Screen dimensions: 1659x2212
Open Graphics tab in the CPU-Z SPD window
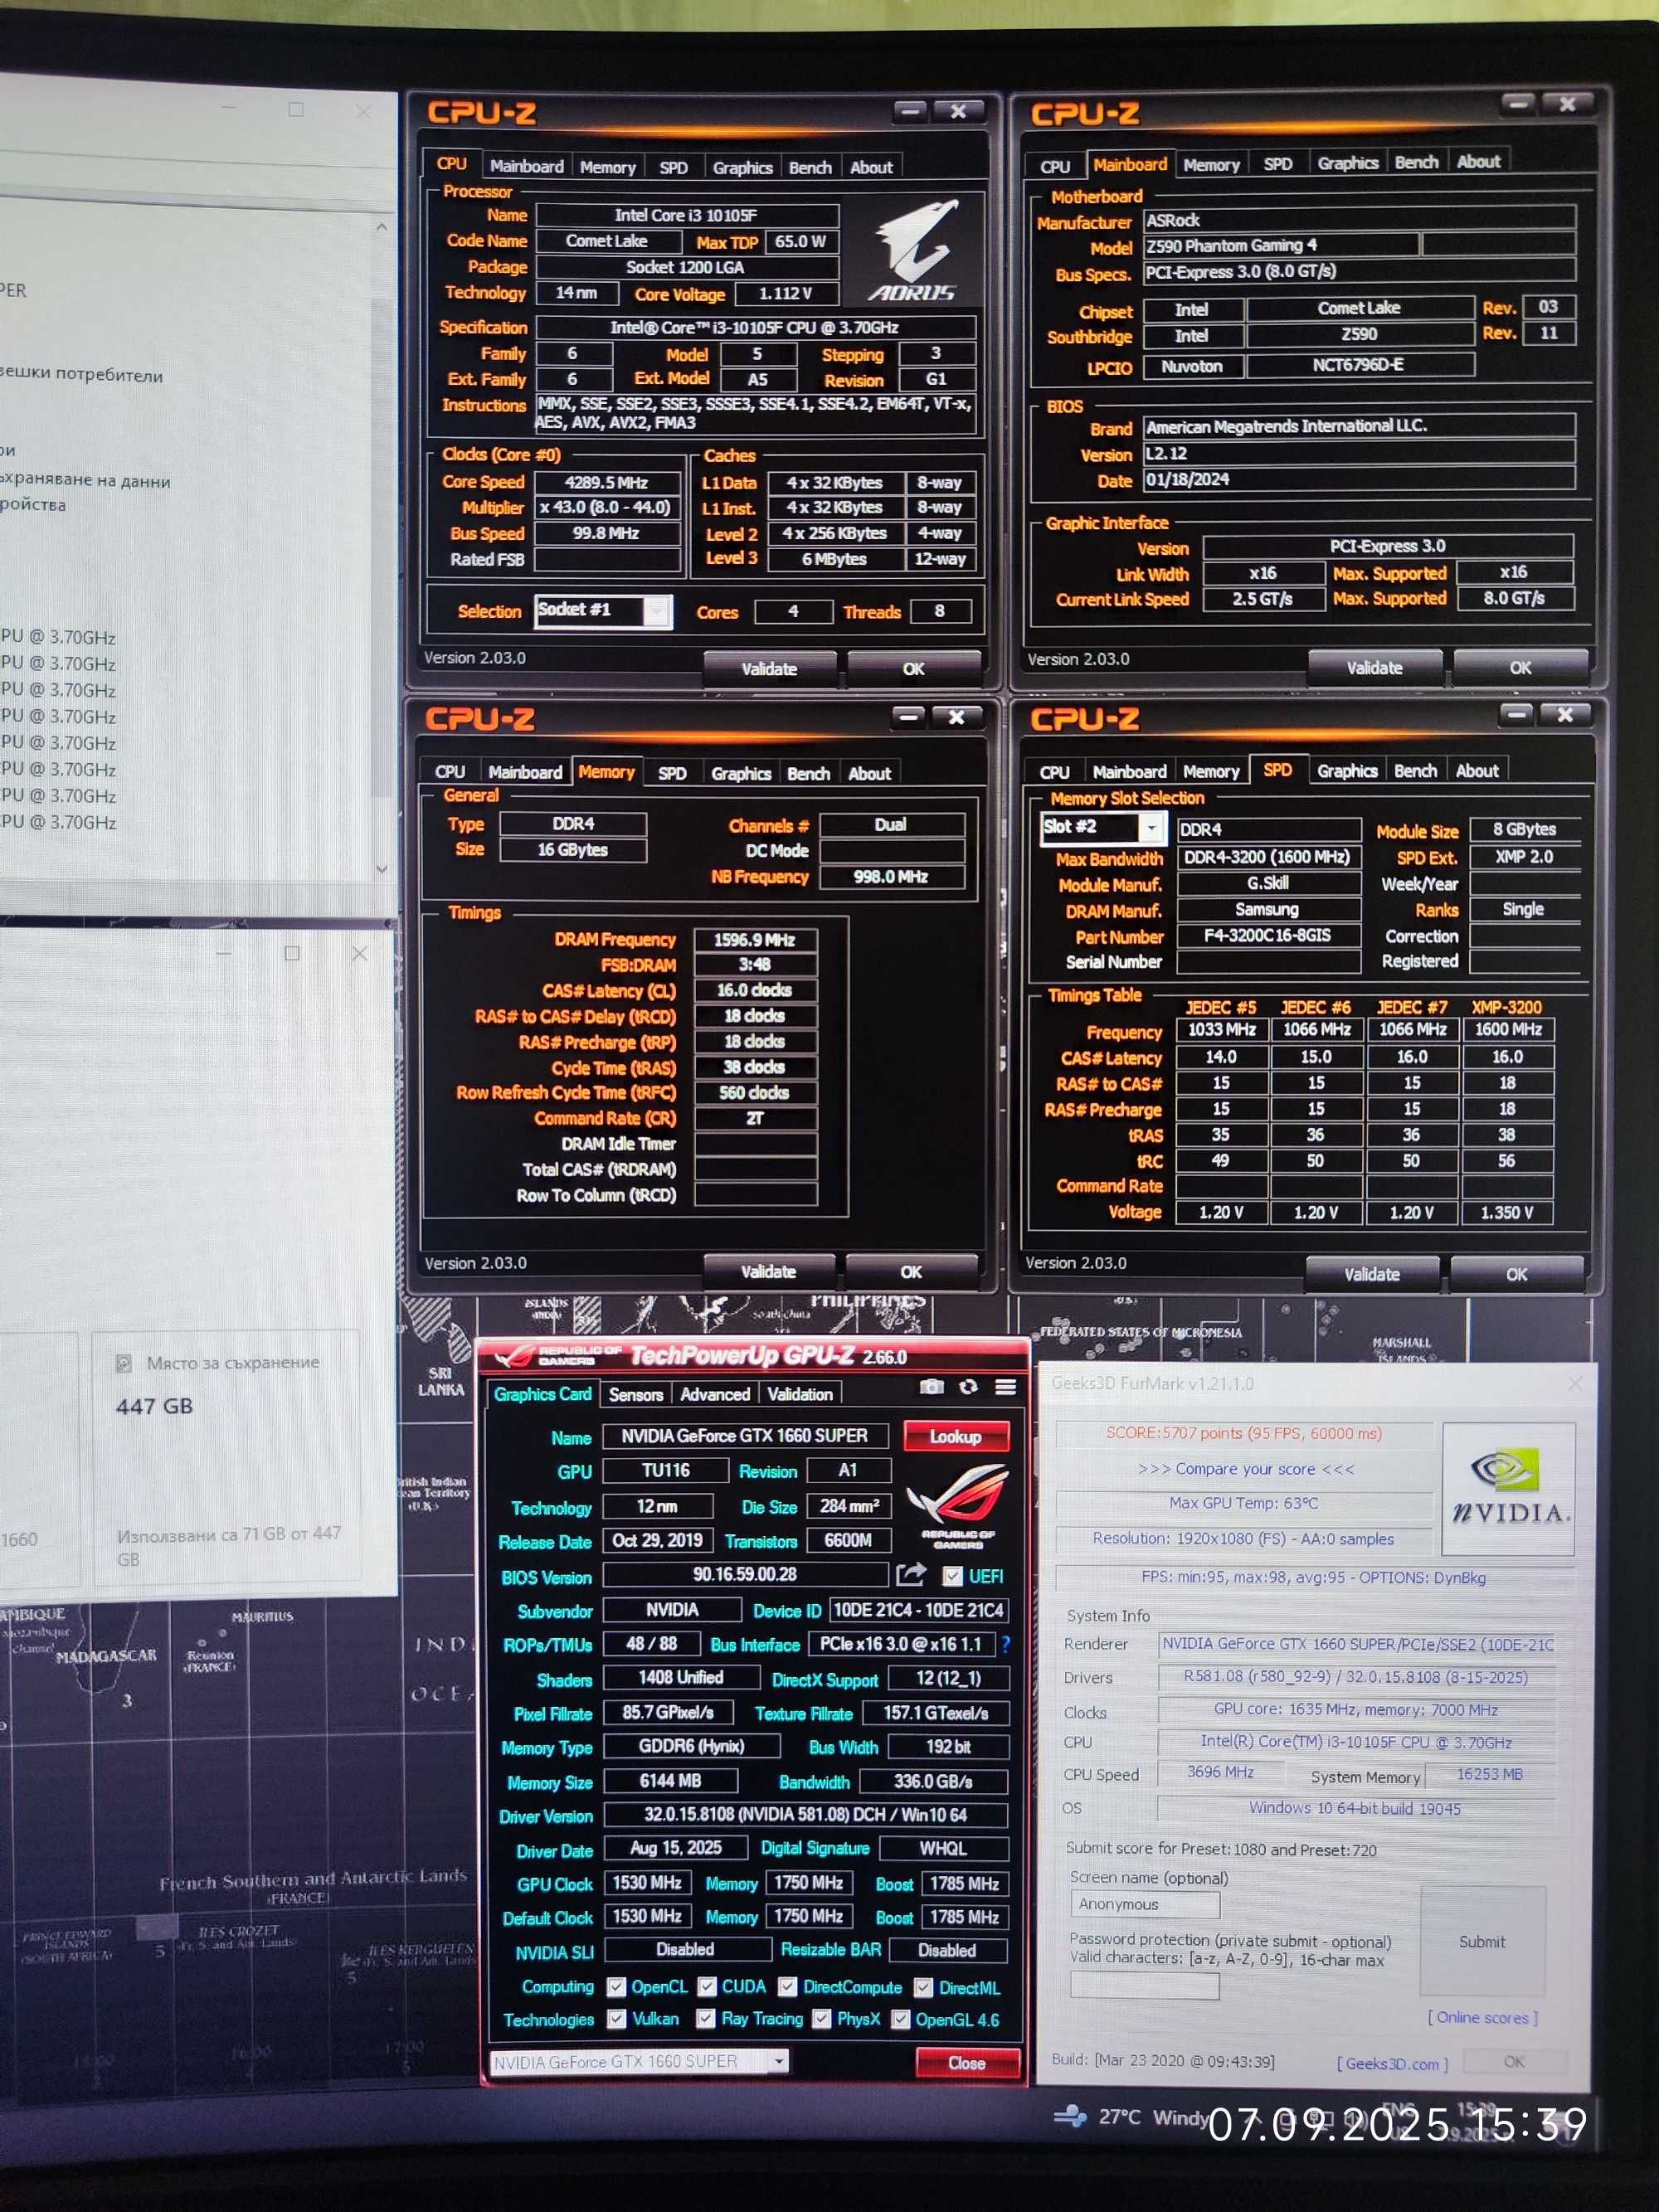[x=1346, y=770]
